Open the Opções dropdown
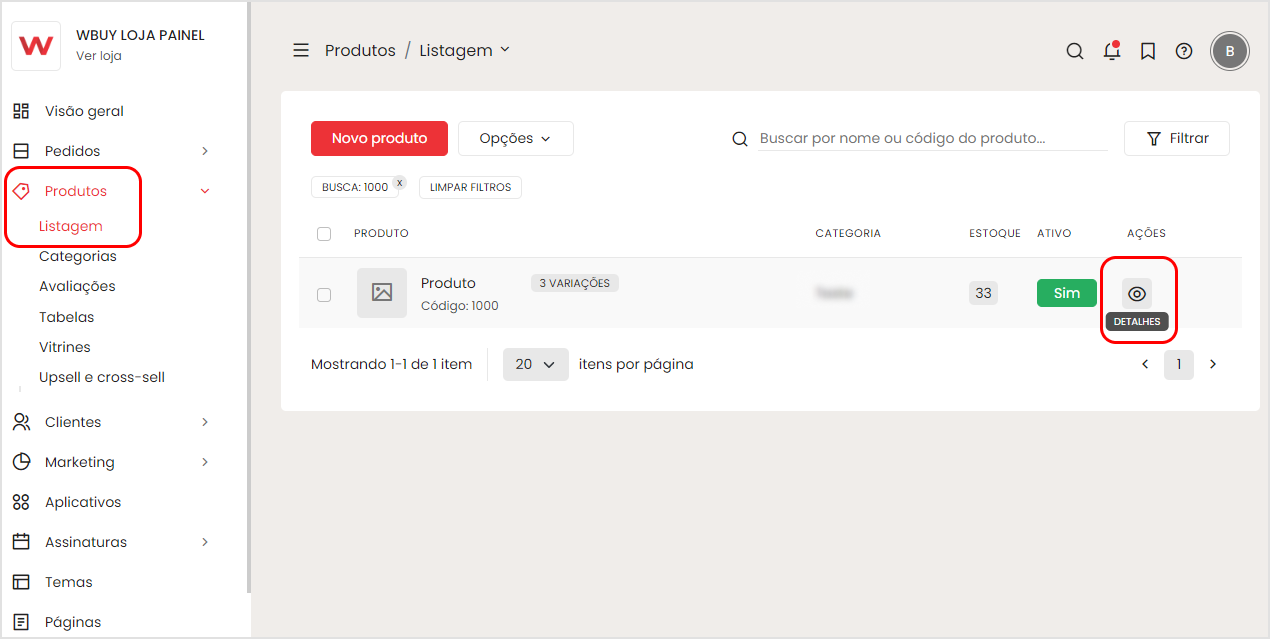 click(x=516, y=139)
